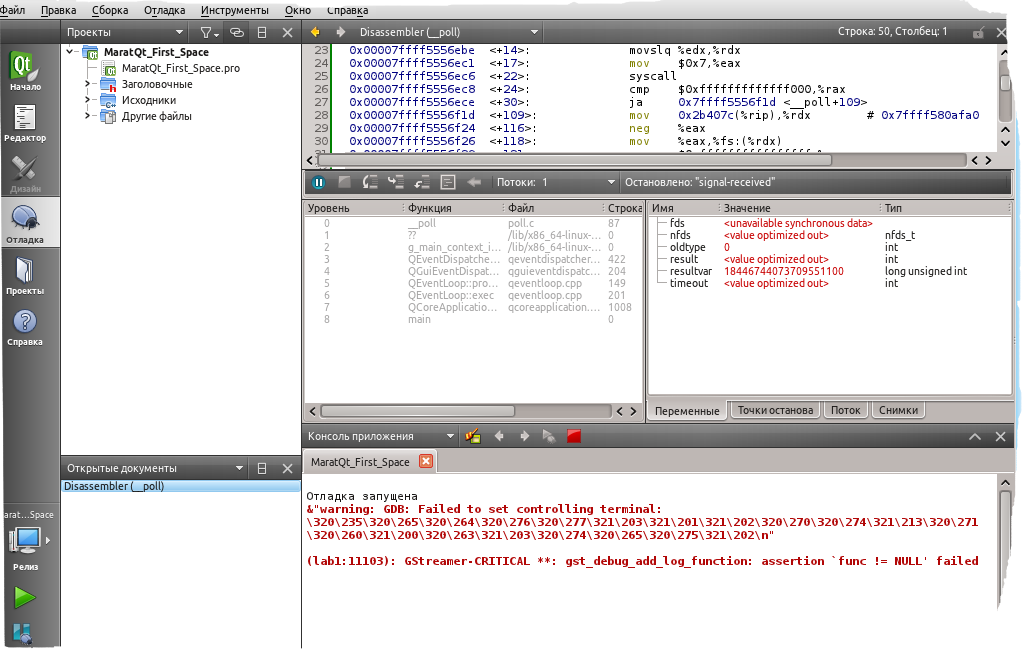
Task: Select MaratQt_First_Space.pro in project tree
Action: point(181,68)
